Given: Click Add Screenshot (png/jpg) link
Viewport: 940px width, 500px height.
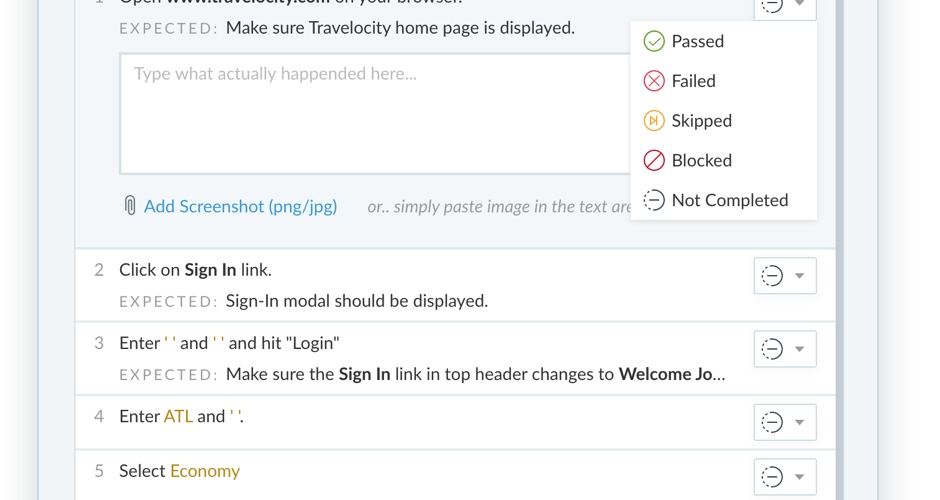Looking at the screenshot, I should (x=240, y=207).
